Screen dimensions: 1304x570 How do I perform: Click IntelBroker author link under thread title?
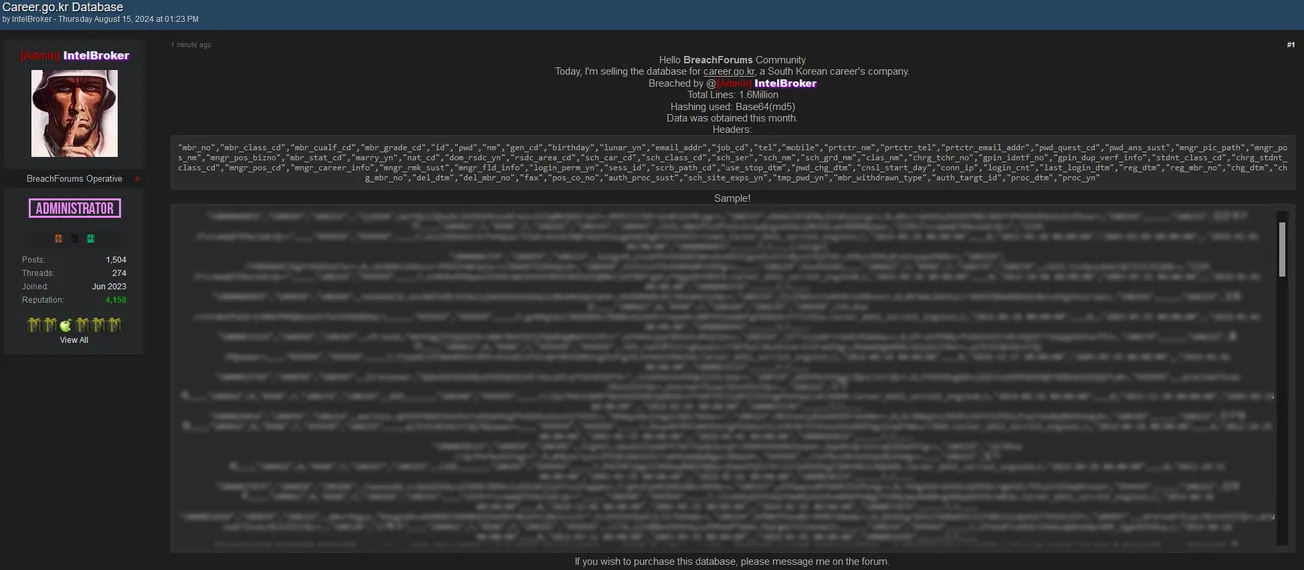tap(32, 19)
